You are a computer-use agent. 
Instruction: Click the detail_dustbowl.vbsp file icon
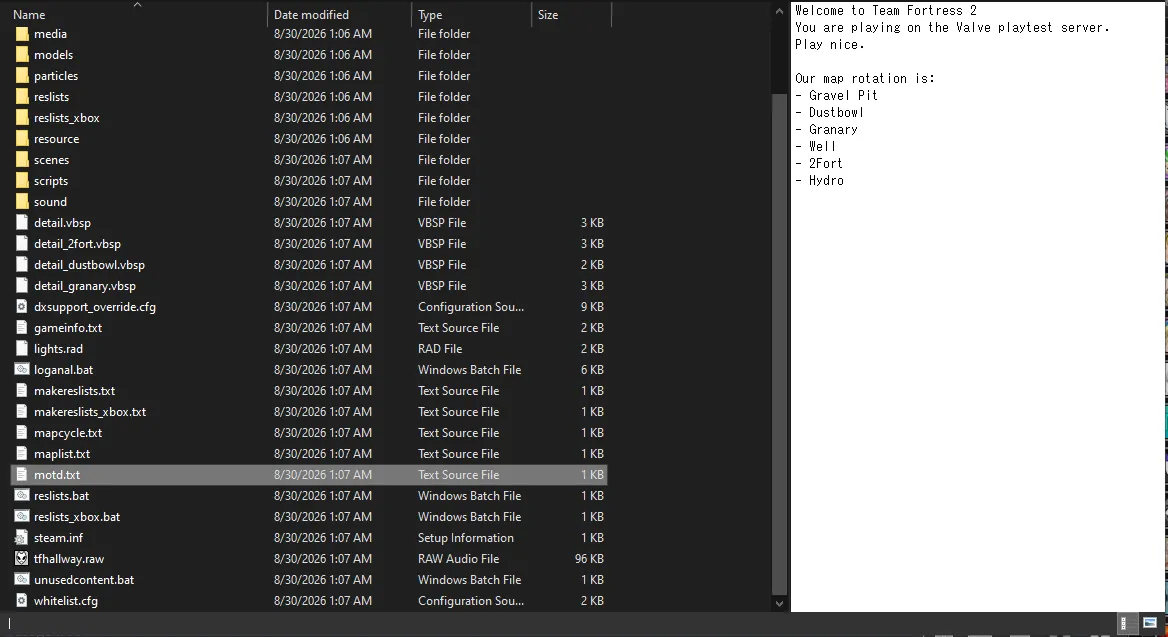pos(22,264)
